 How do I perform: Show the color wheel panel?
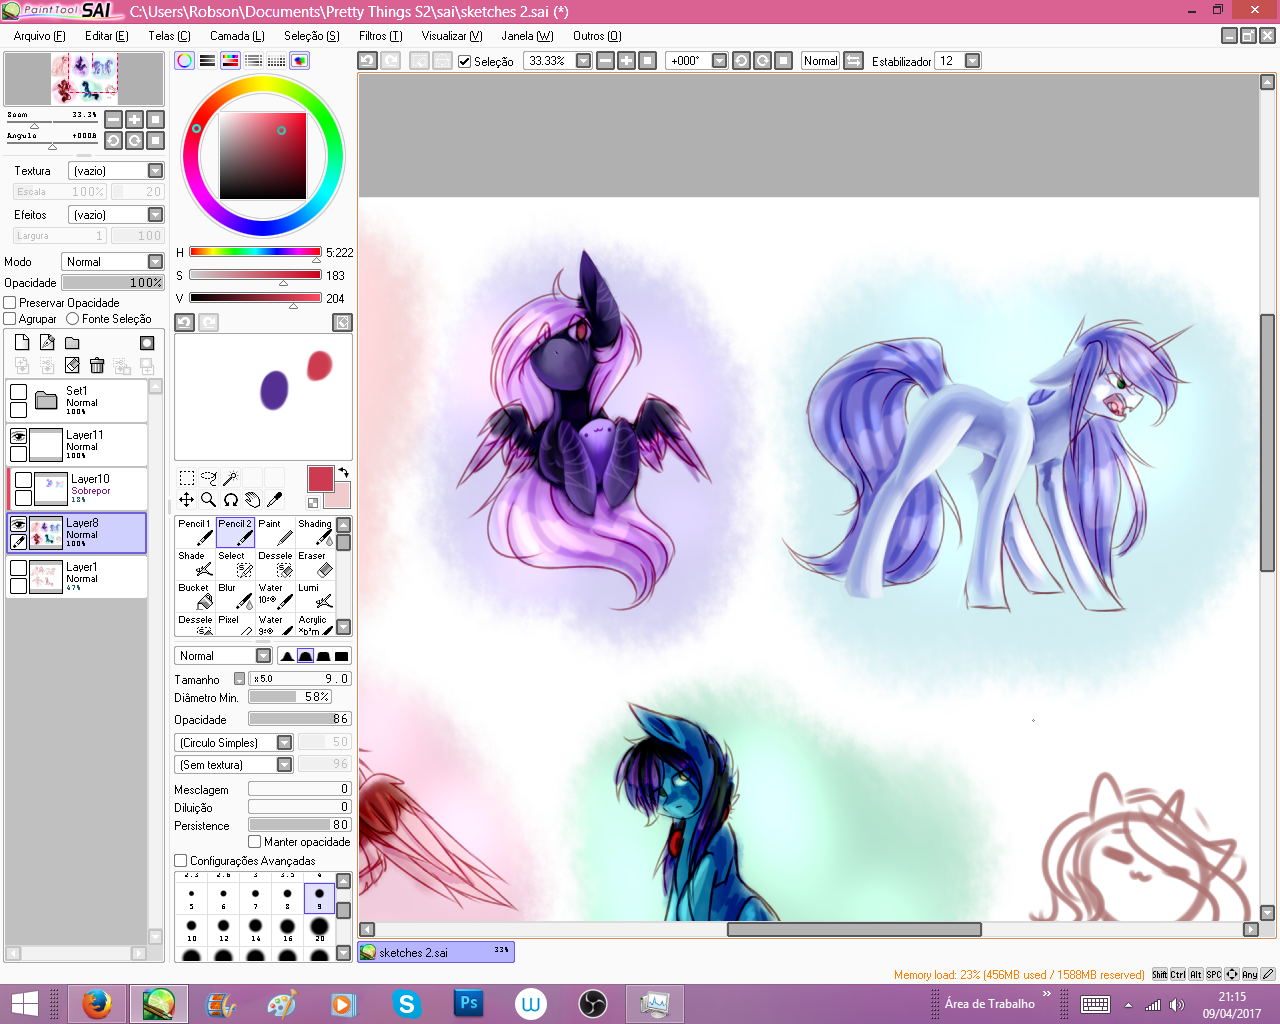[184, 61]
